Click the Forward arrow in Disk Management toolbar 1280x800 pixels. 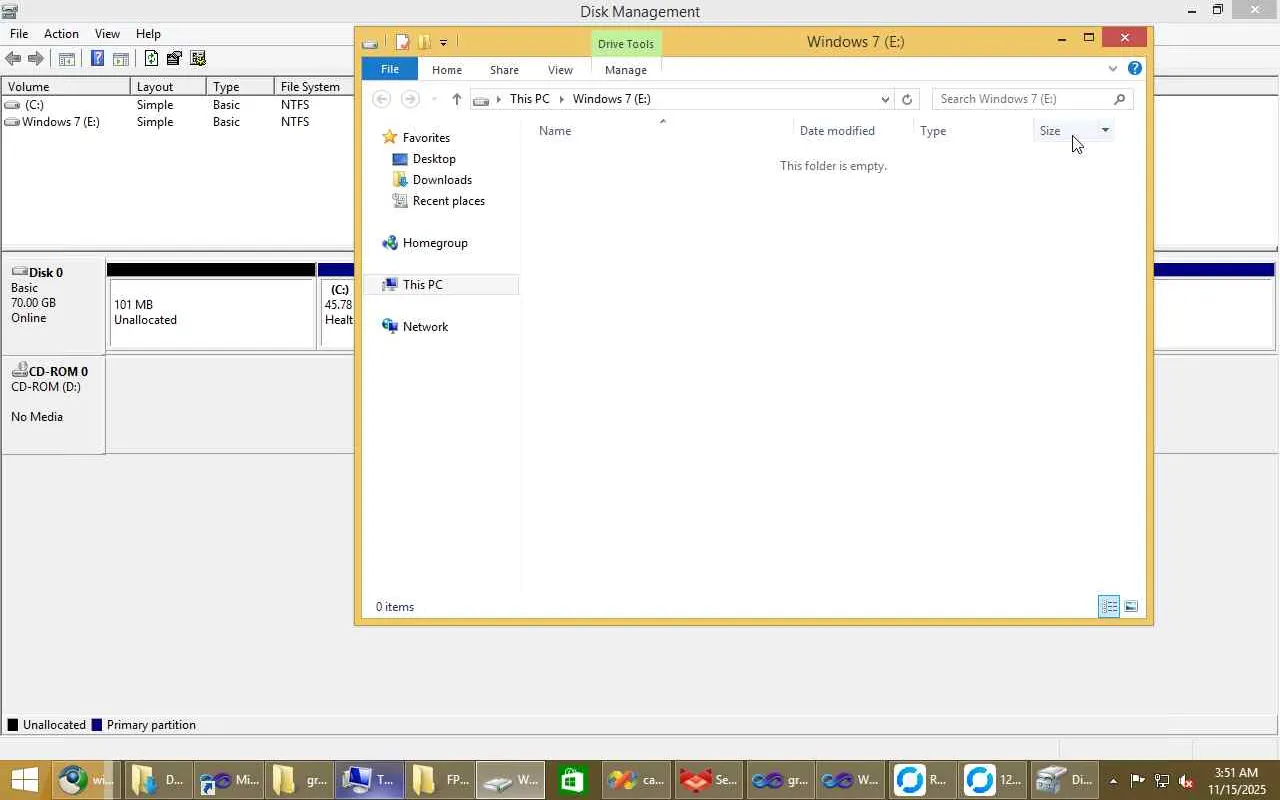35,59
